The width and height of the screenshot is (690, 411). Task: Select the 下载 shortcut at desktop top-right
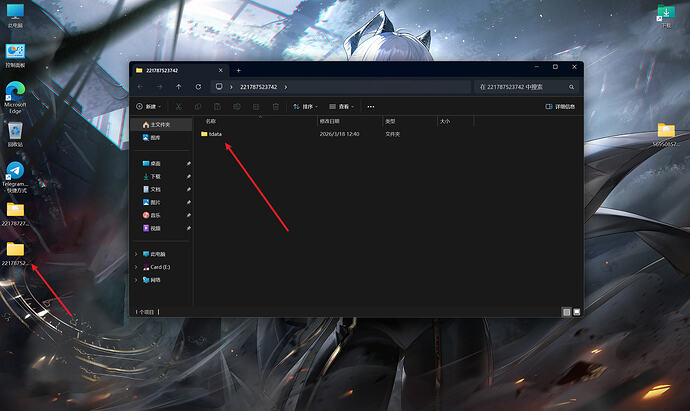[x=666, y=16]
